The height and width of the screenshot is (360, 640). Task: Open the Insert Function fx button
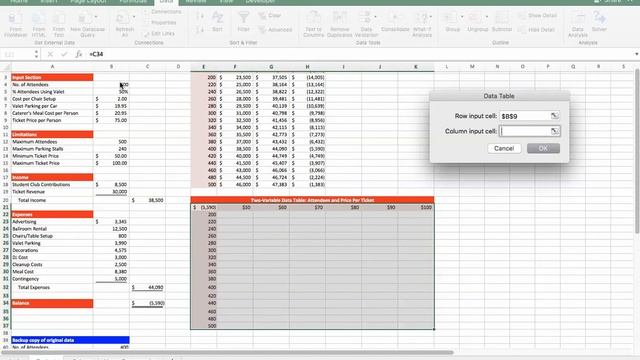pos(79,54)
